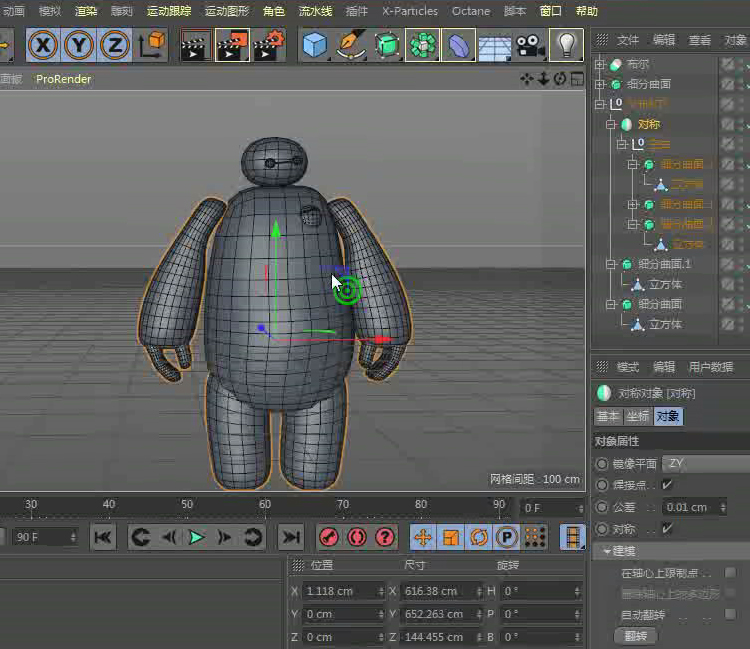Collapse the 建模 section
Viewport: 750px width, 649px height.
click(607, 551)
